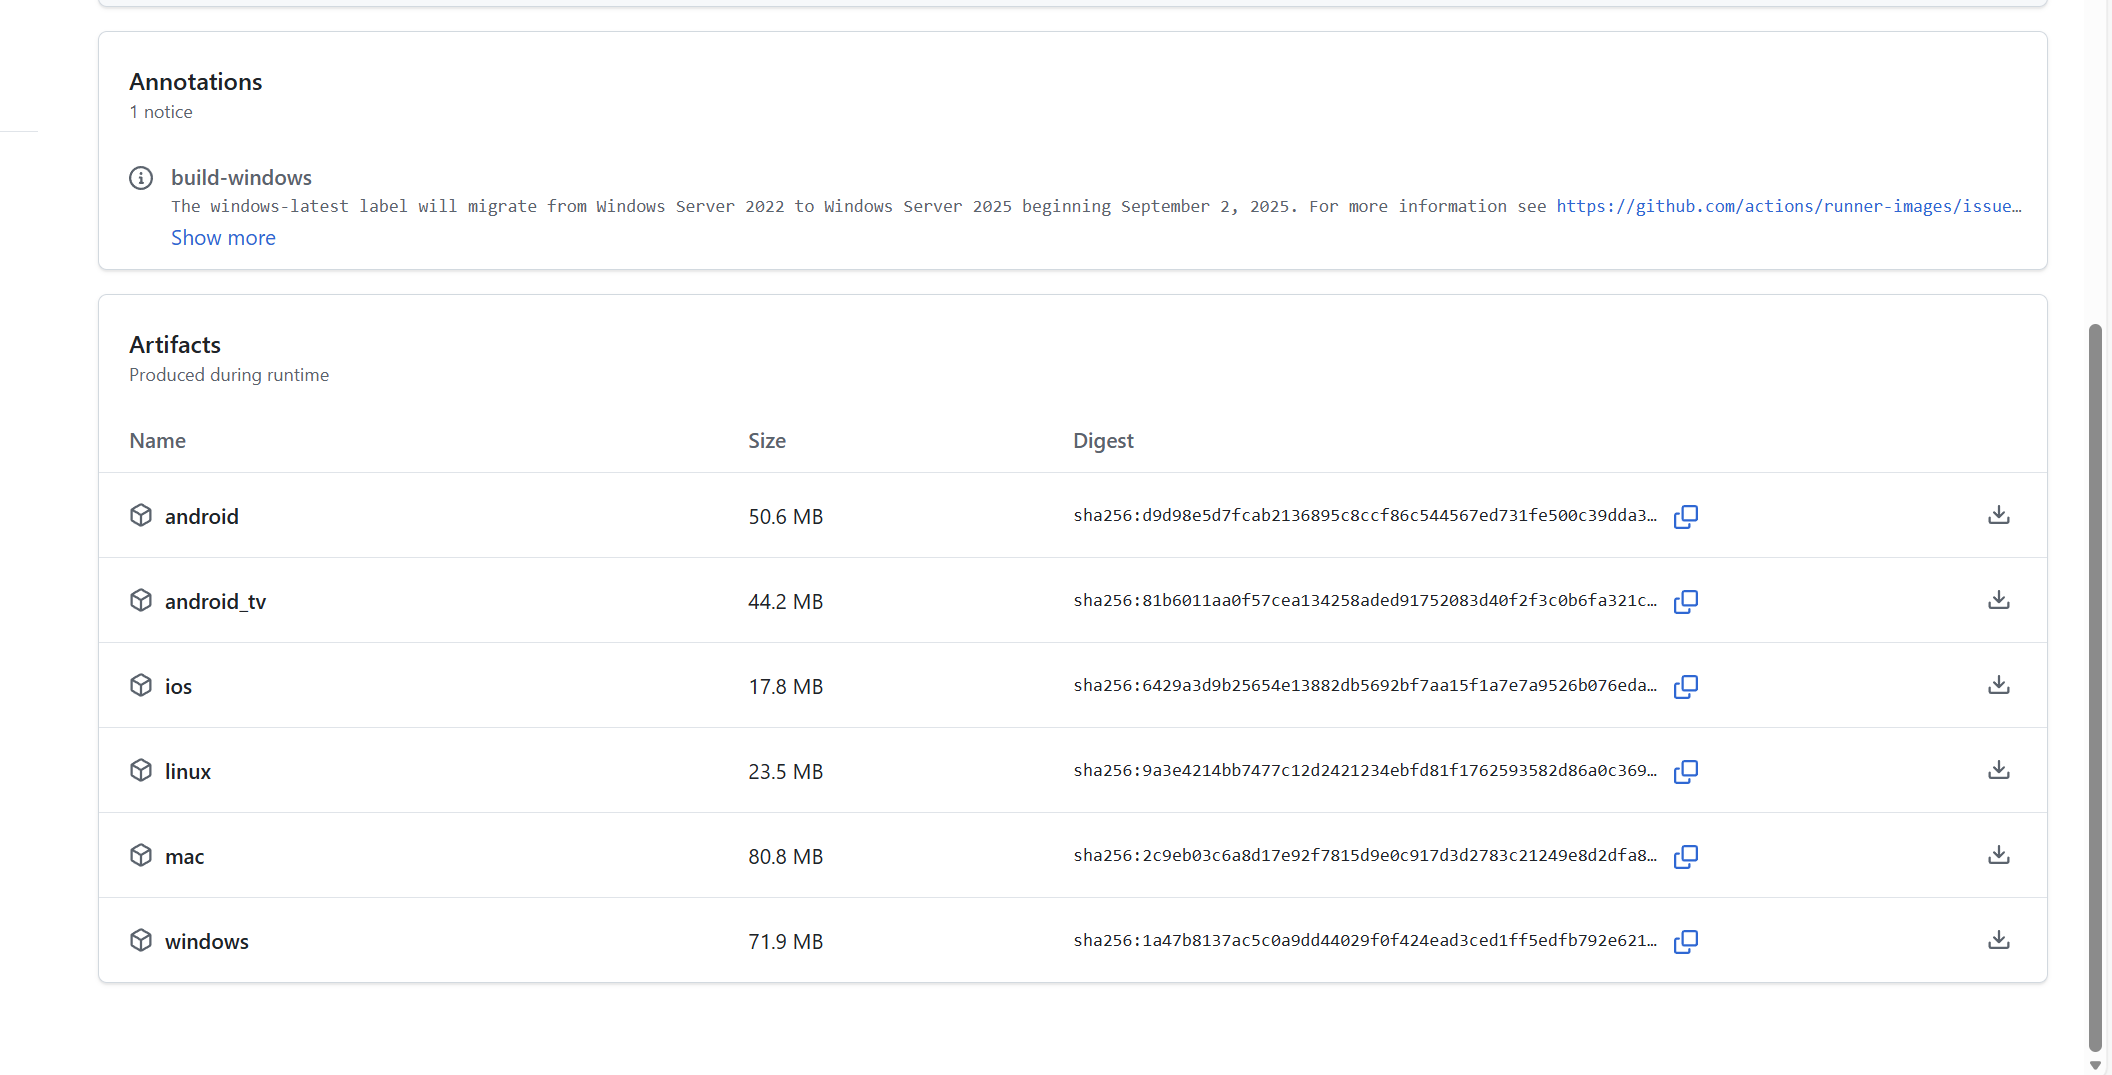
Task: Copy the windows artifact digest
Action: coord(1685,941)
